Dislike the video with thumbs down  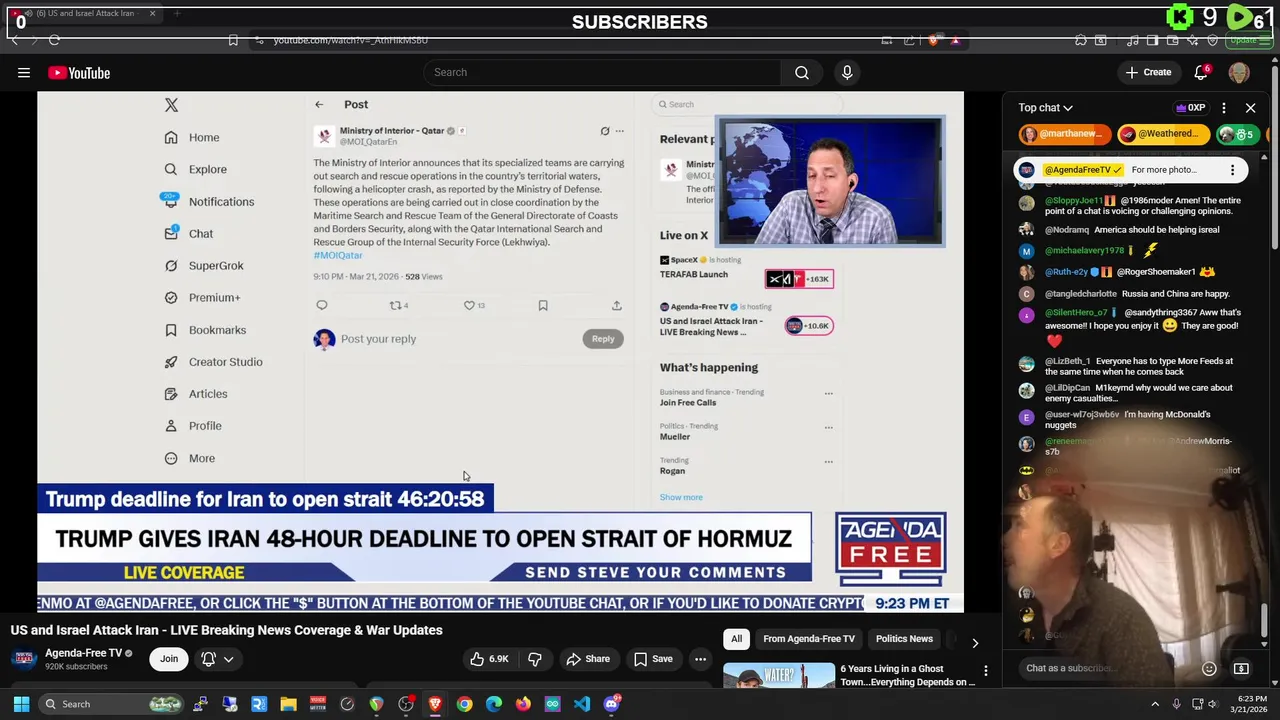[x=535, y=659]
